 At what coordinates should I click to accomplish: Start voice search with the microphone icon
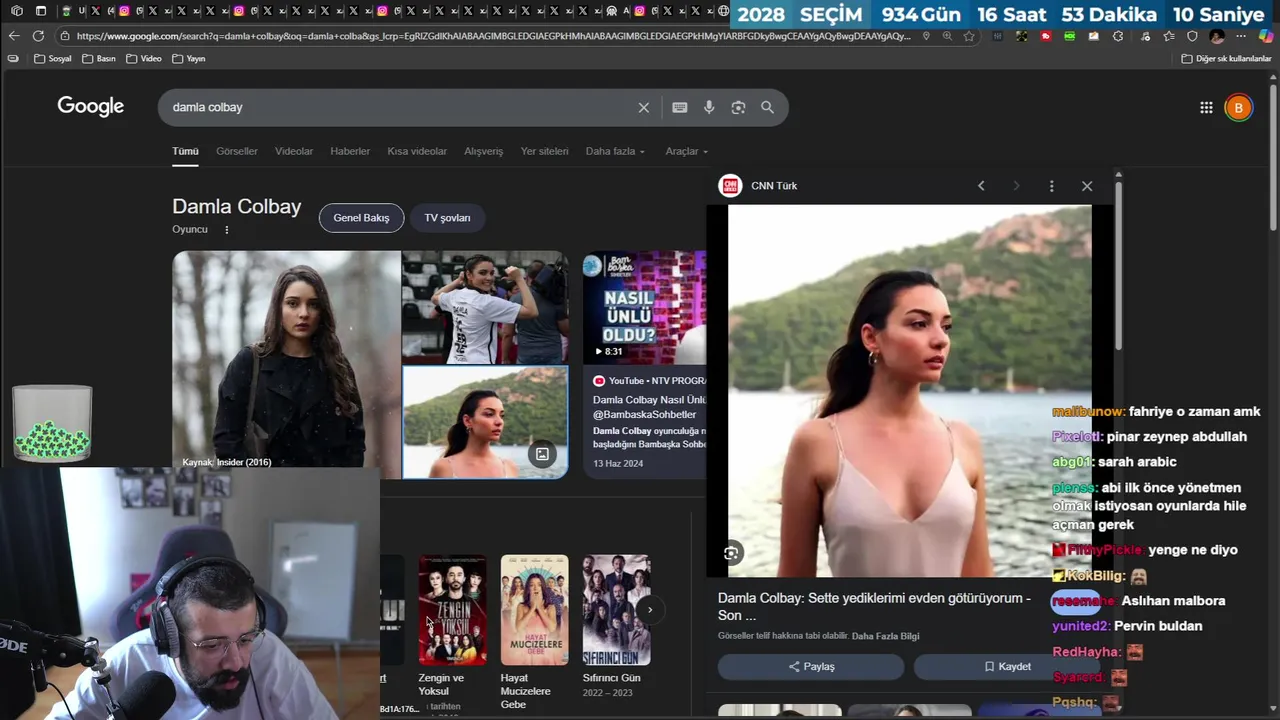709,107
